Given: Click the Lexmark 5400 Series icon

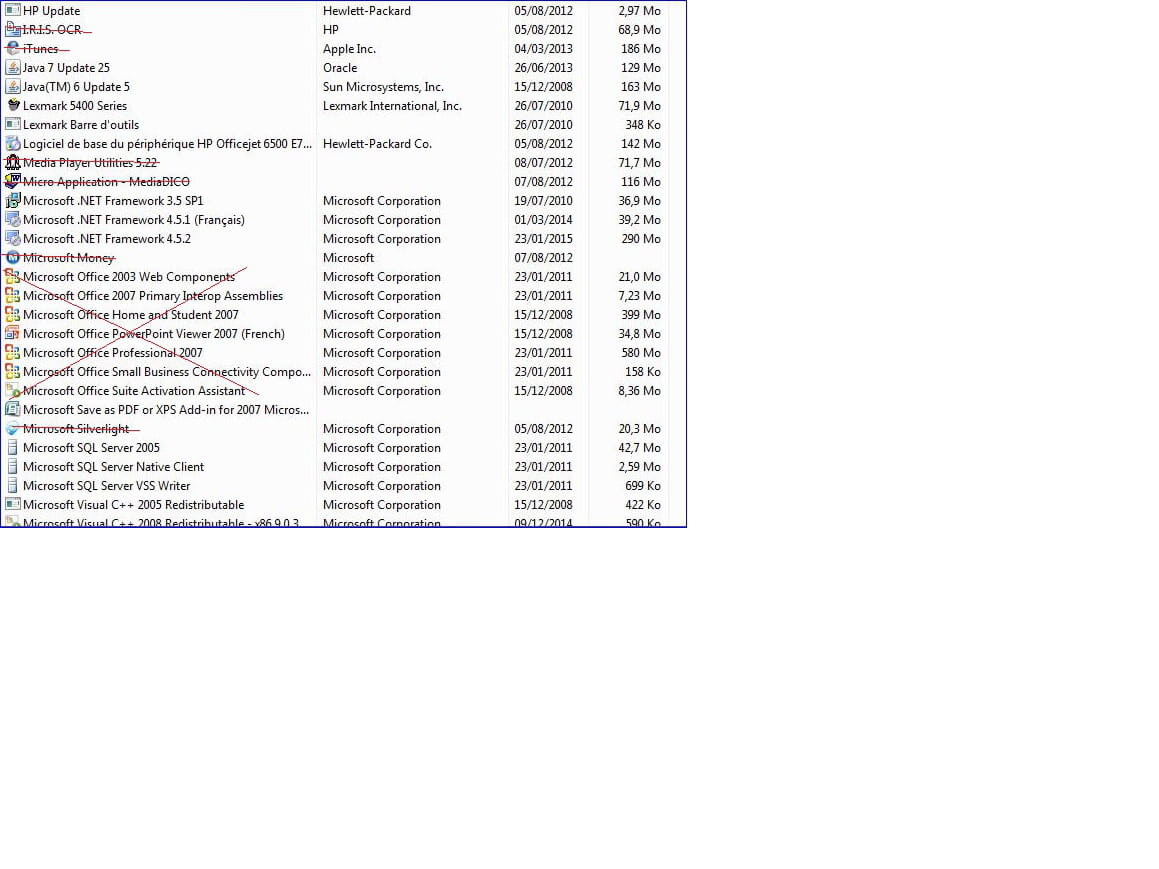Looking at the screenshot, I should click(13, 106).
